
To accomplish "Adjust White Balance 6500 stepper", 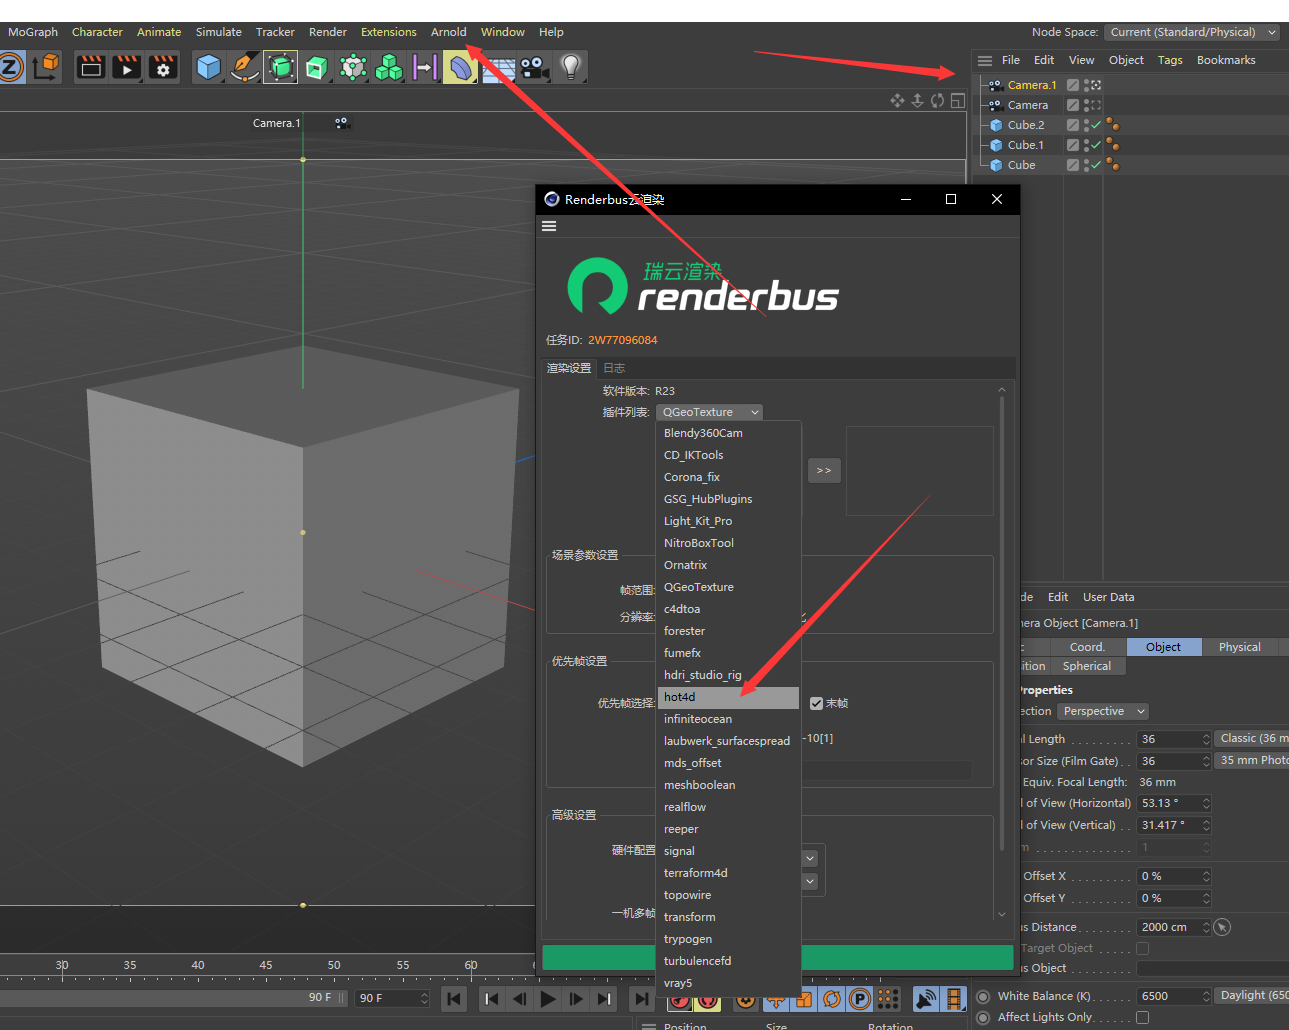I will 1206,996.
